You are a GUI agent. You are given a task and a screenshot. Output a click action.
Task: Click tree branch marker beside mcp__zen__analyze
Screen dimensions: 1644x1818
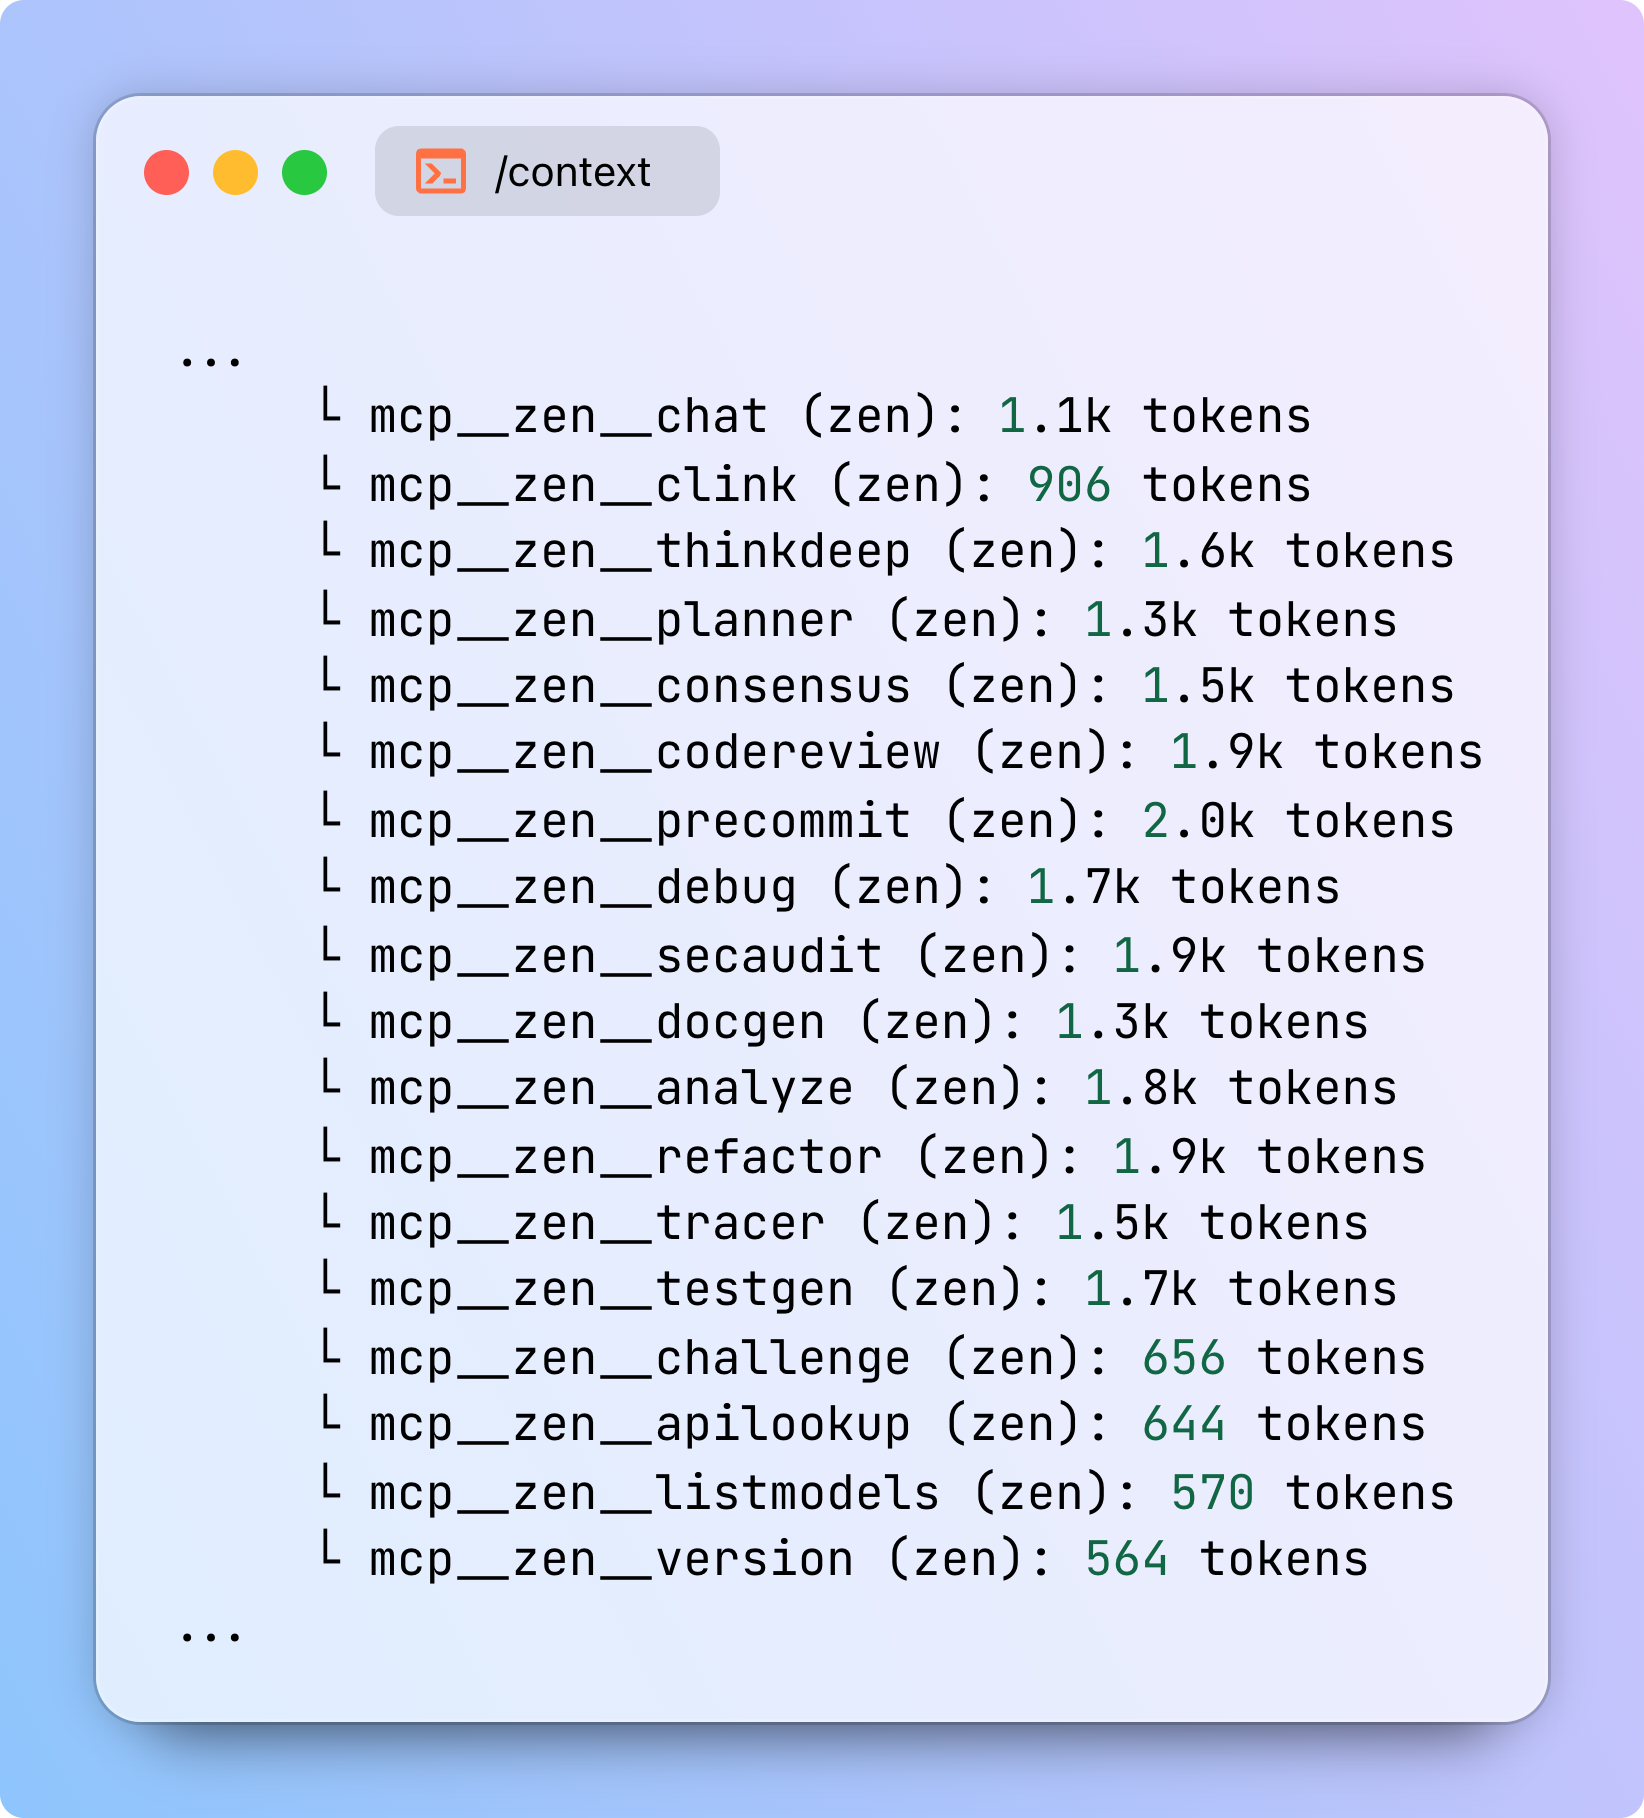tap(330, 1082)
